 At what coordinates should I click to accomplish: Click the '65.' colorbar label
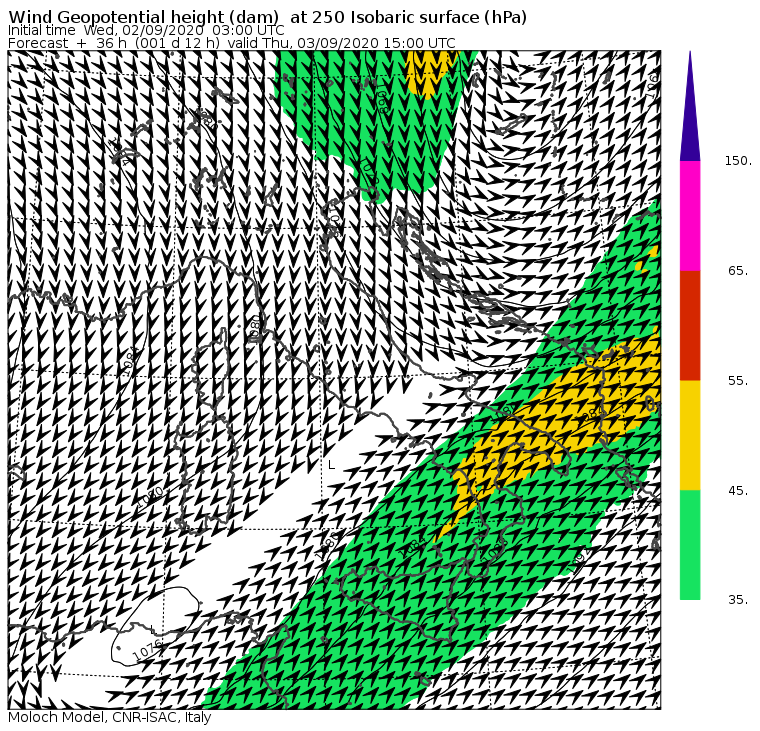pyautogui.click(x=738, y=271)
